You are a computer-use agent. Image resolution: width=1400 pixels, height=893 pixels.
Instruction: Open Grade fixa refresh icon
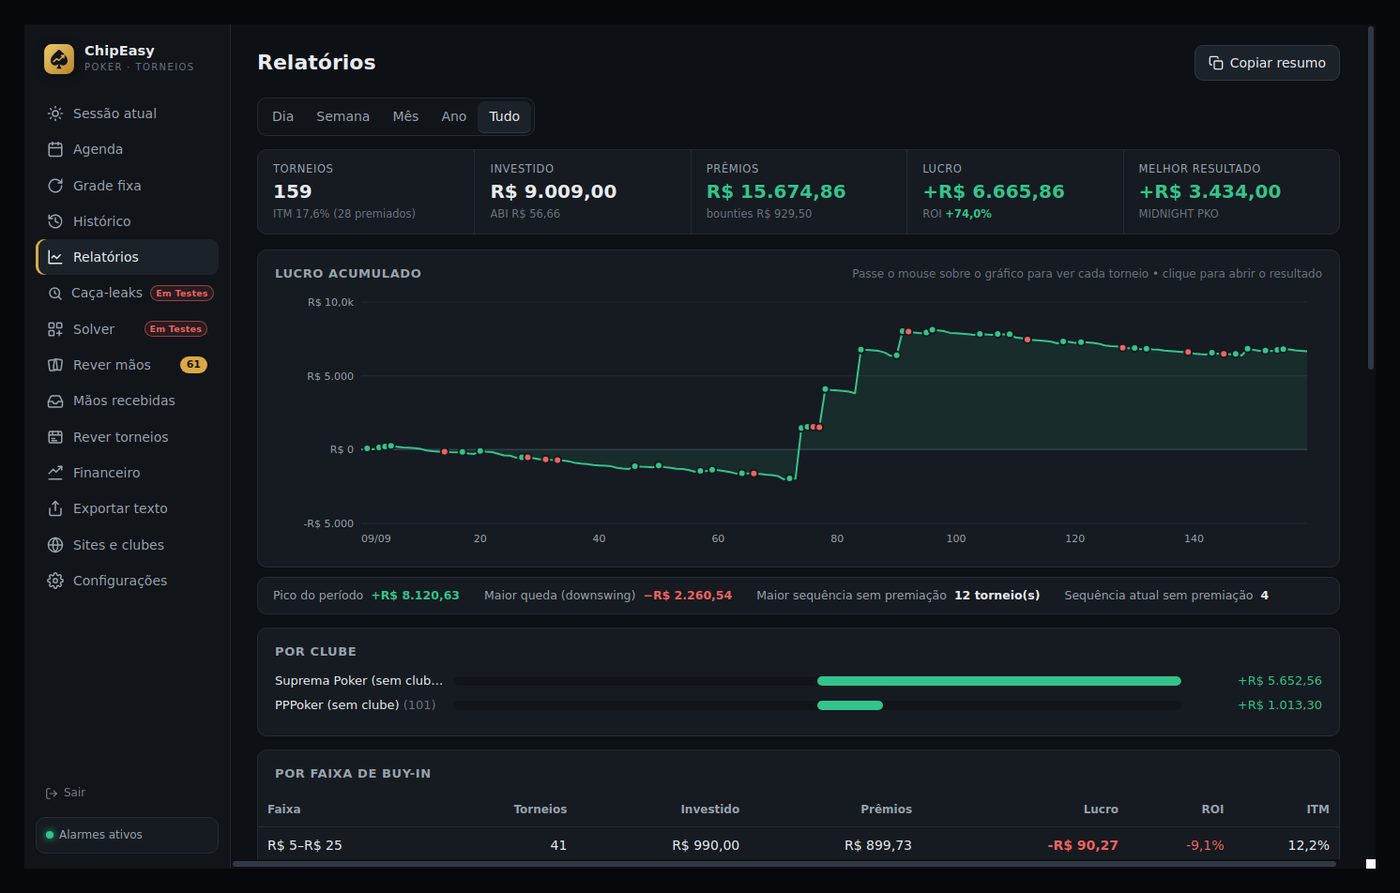[55, 185]
